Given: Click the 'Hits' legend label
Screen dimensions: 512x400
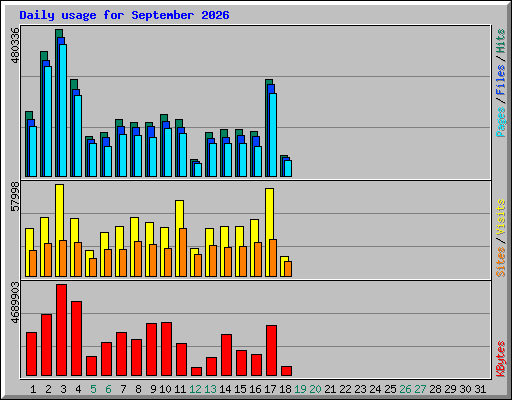Looking at the screenshot, I should point(501,41).
